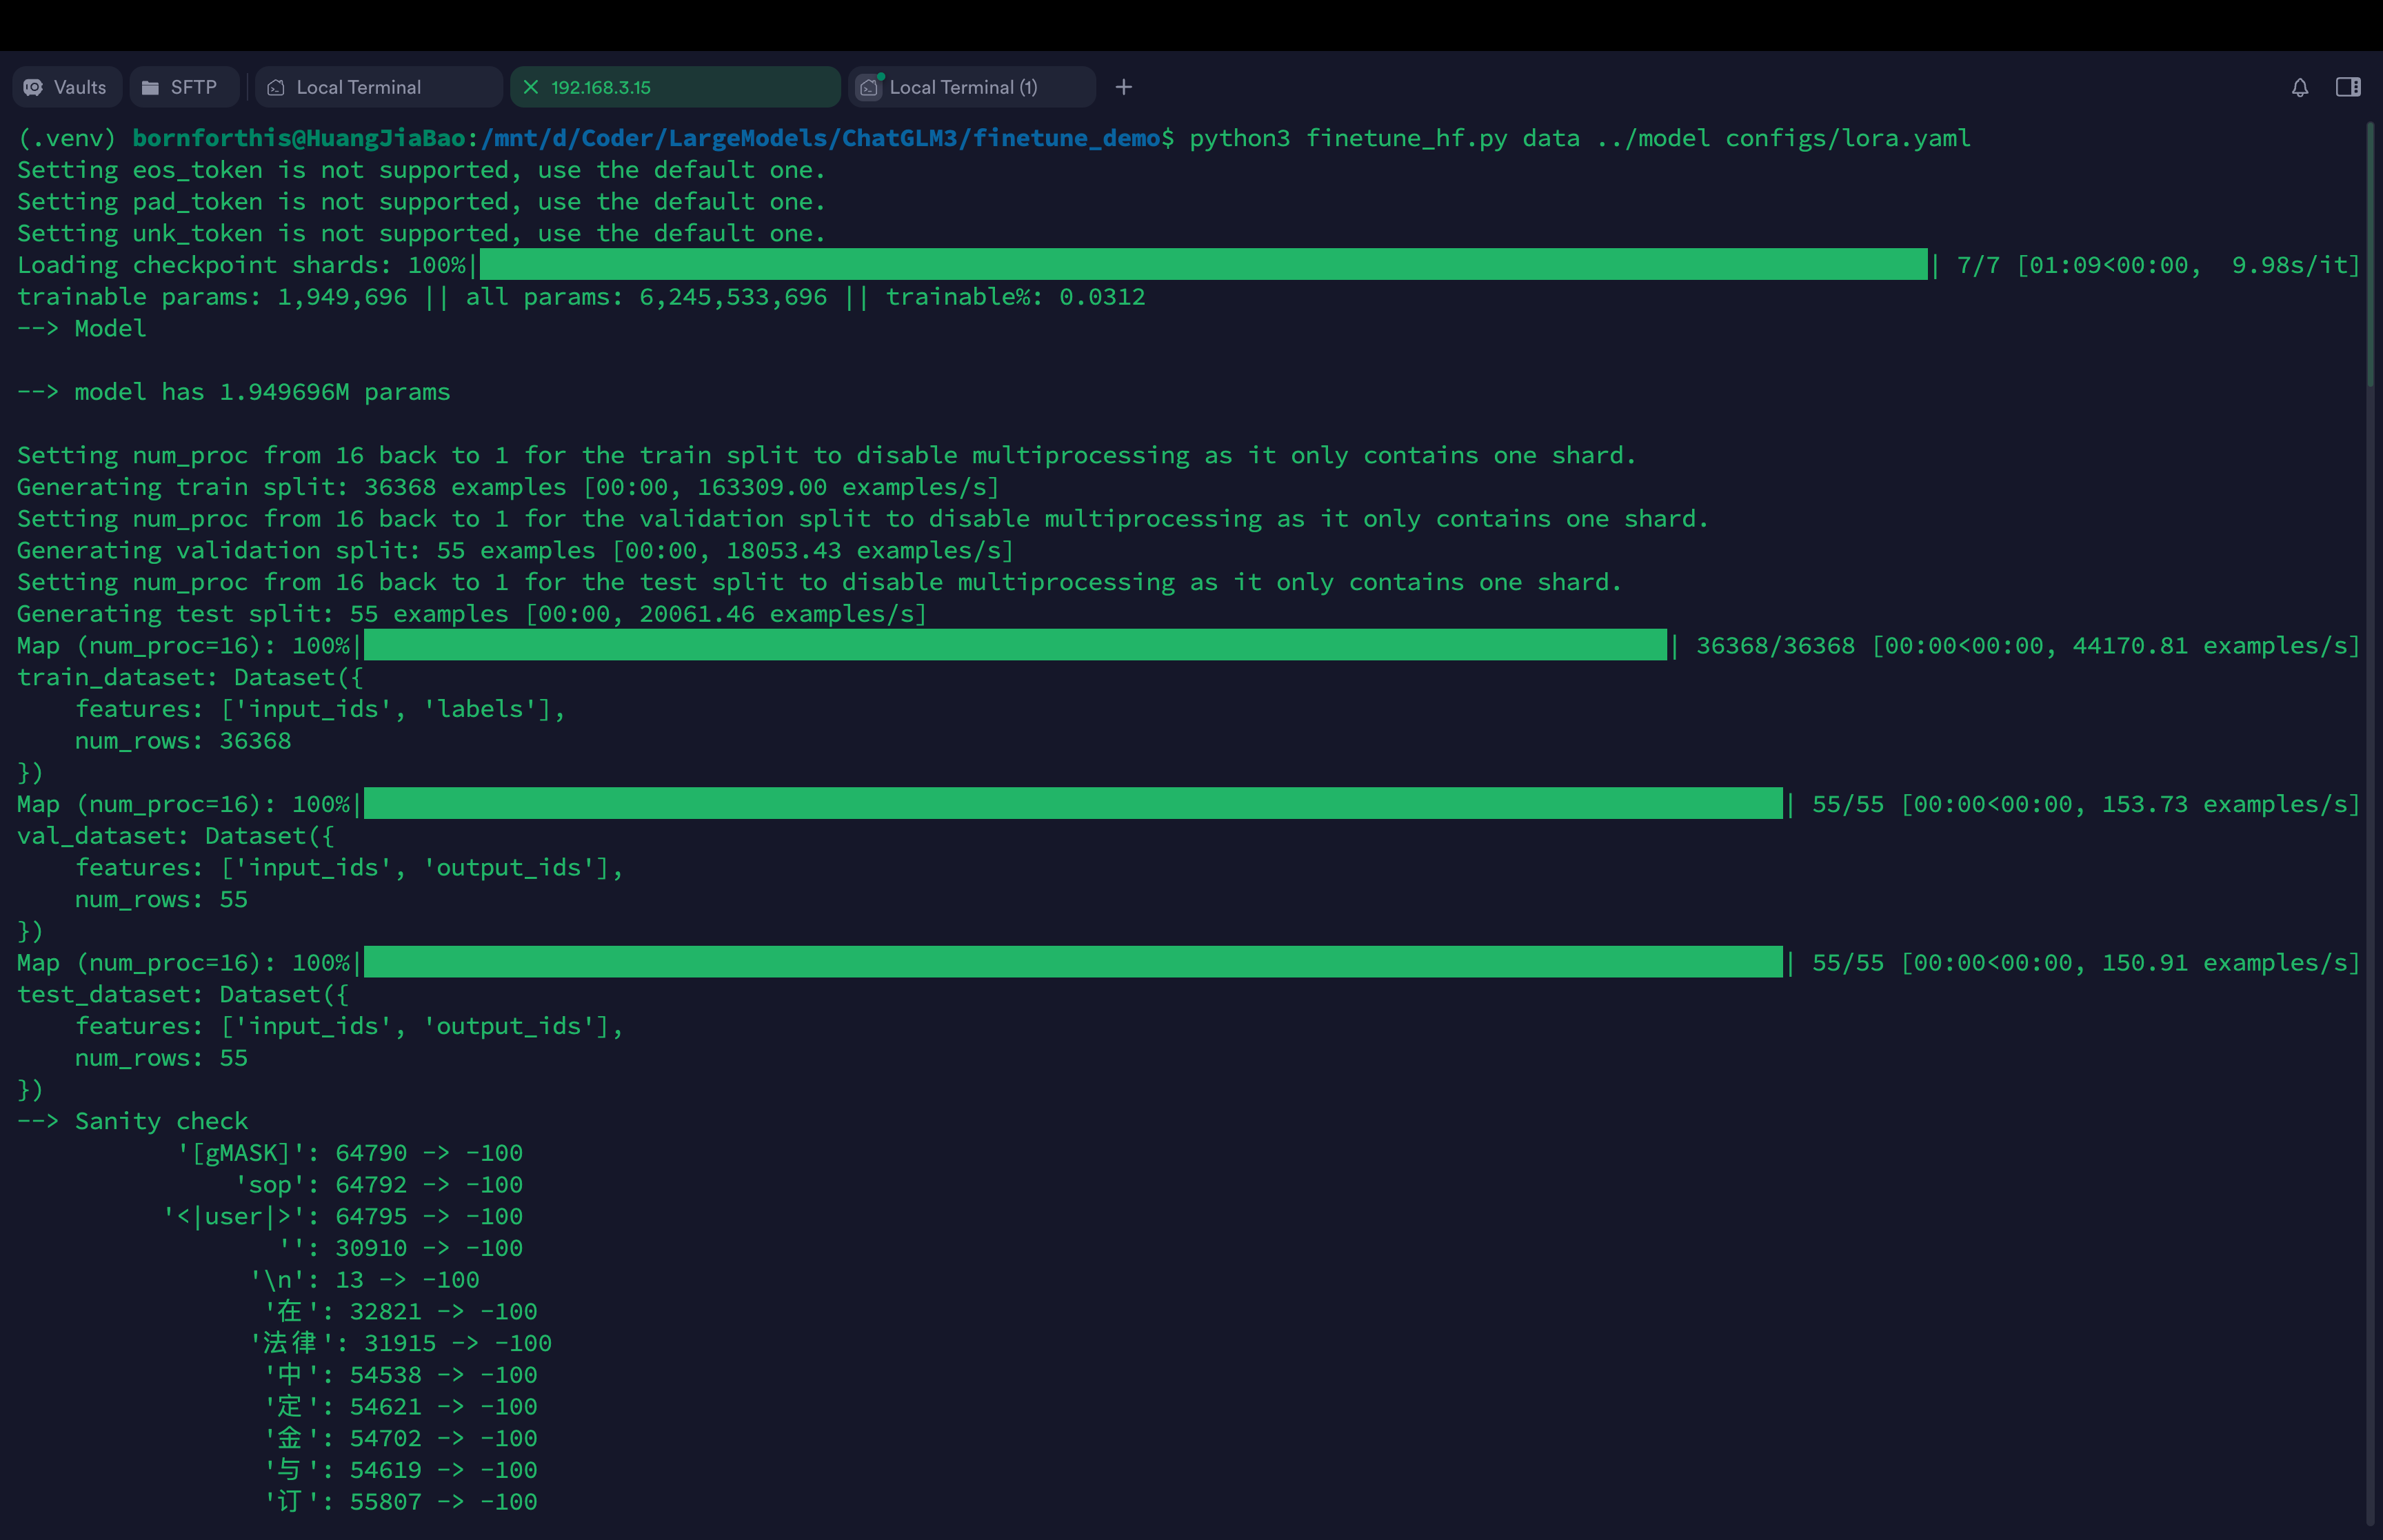Click 'Generating train split: 36368 examples' line
This screenshot has width=2383, height=1540.
[x=508, y=487]
